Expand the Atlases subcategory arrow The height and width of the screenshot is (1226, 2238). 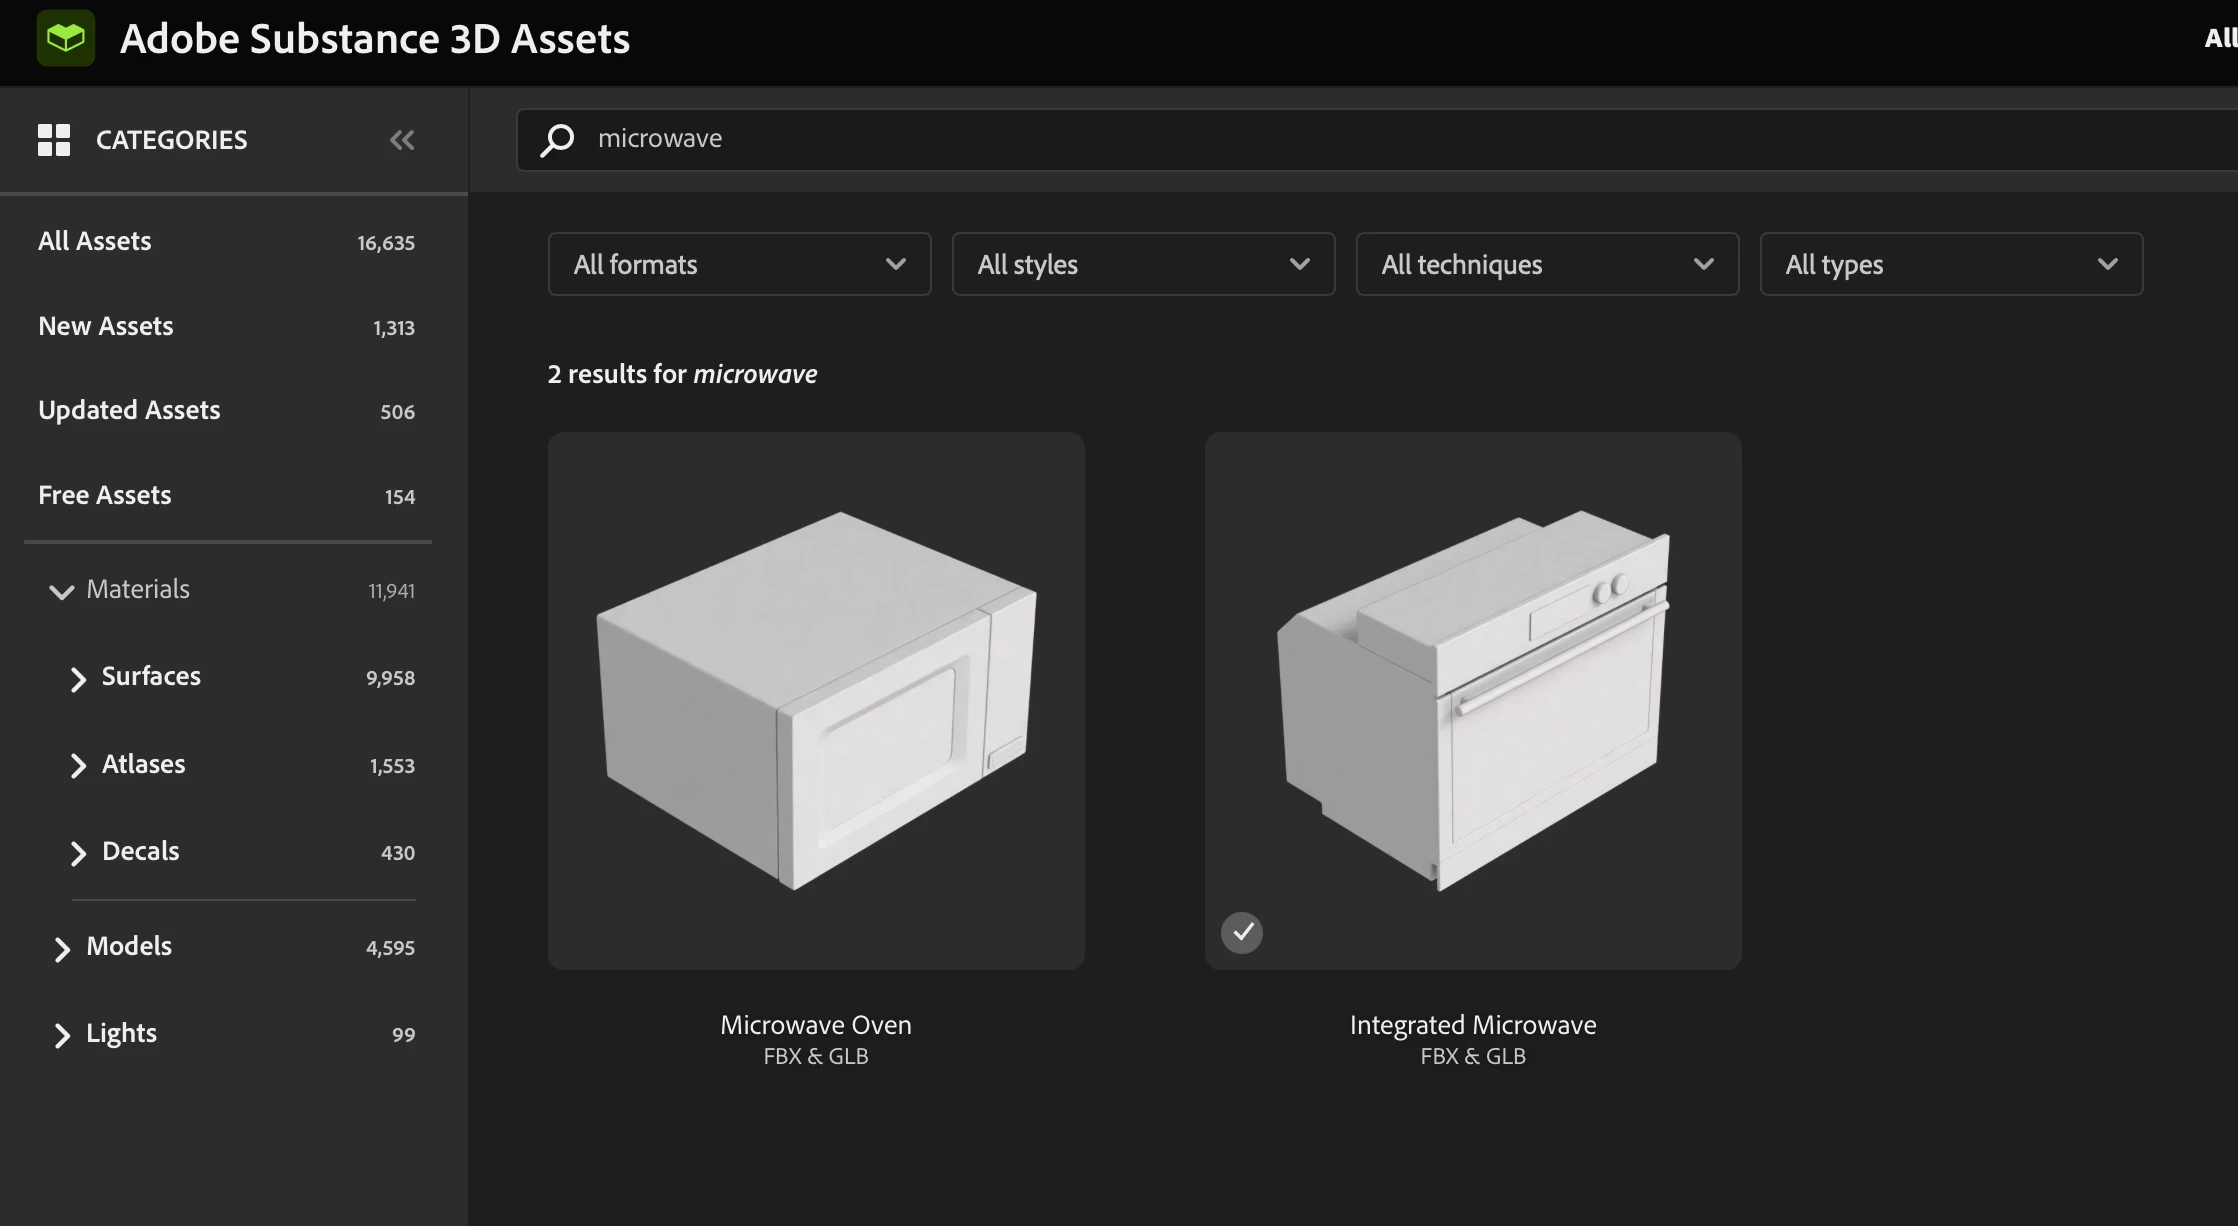click(x=78, y=766)
